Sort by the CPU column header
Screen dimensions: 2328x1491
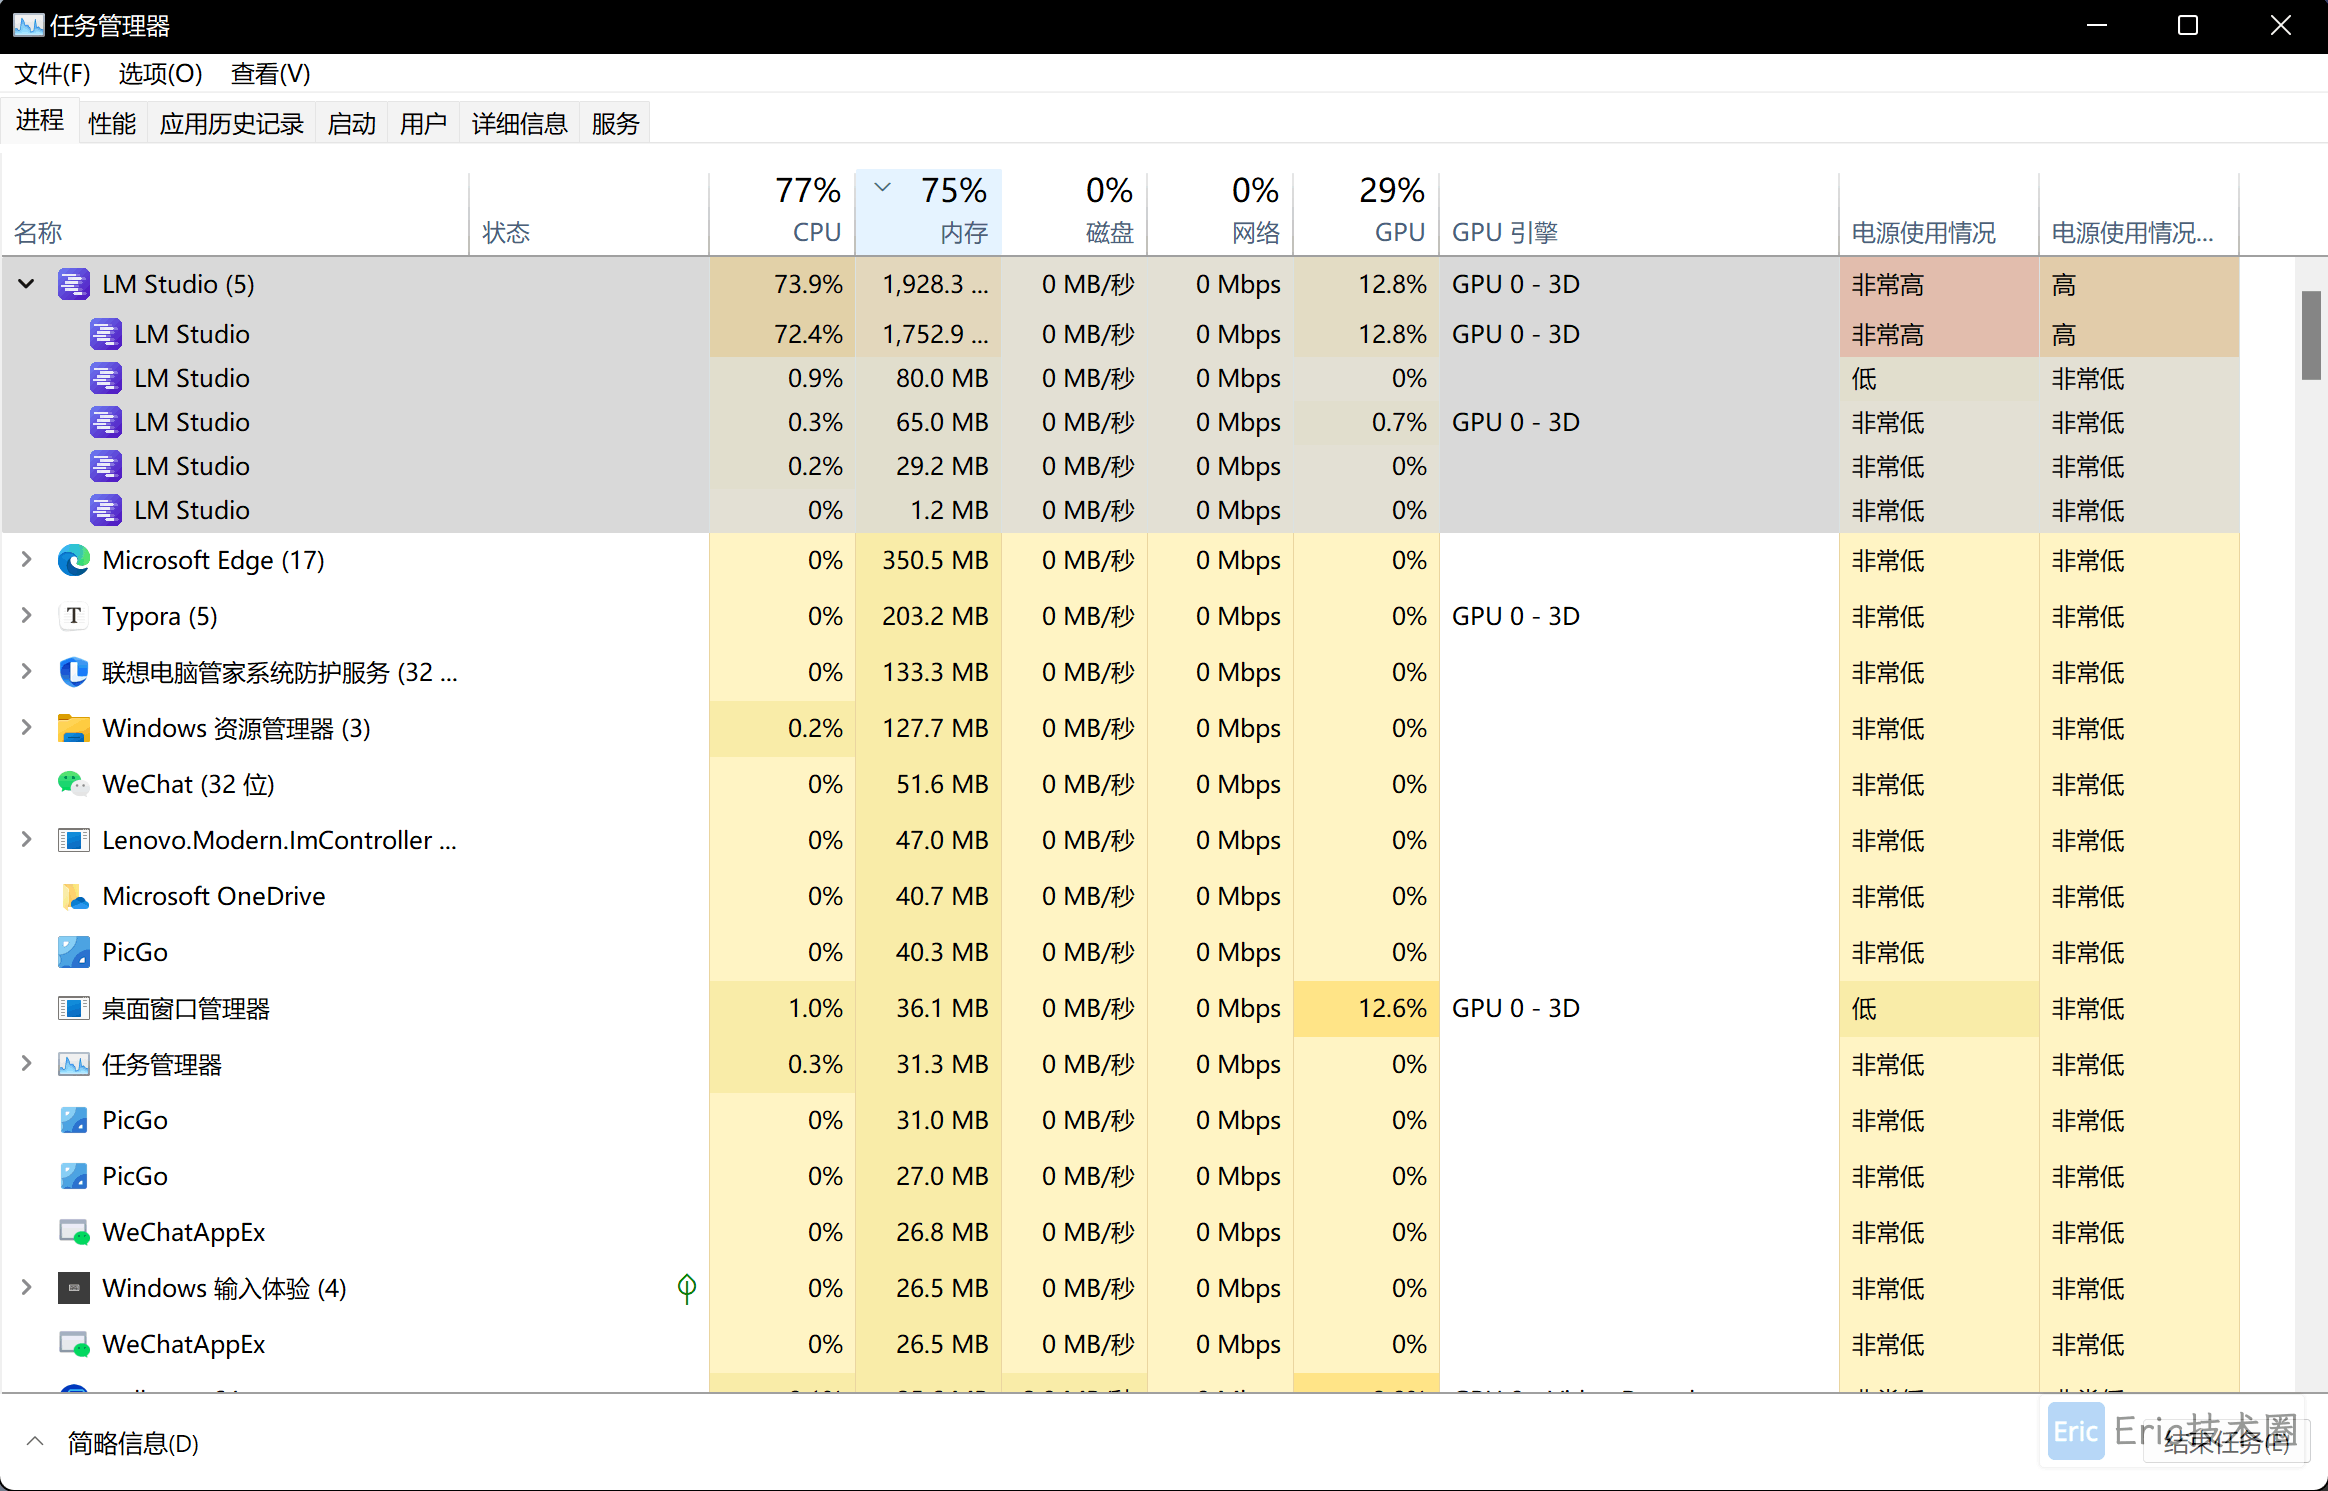(783, 212)
